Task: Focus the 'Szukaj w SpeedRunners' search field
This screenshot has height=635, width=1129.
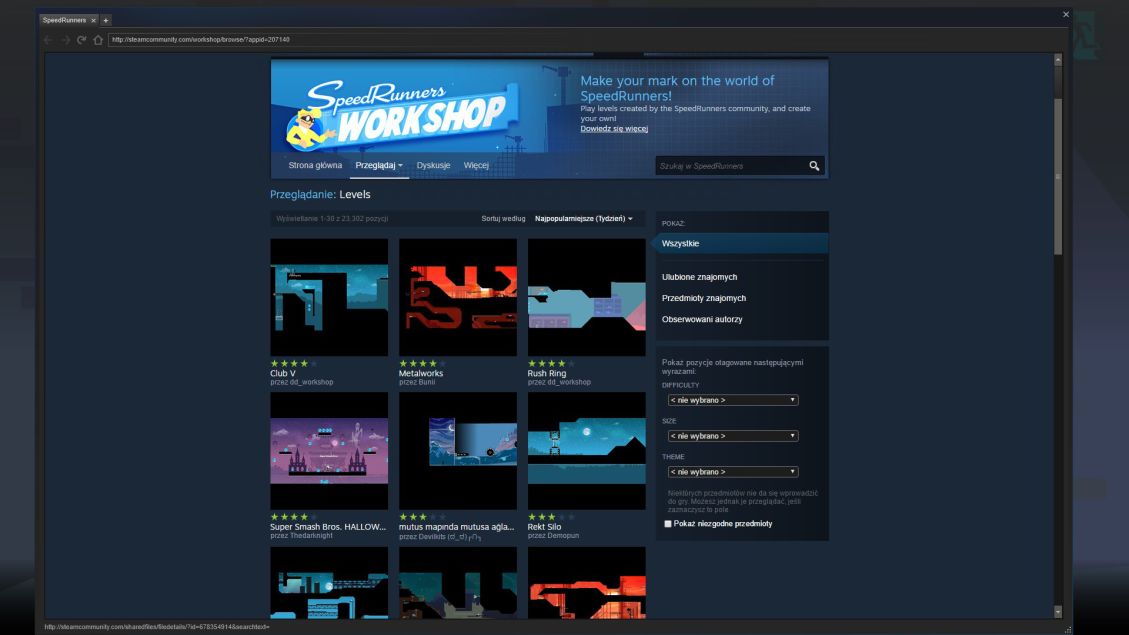Action: pos(731,166)
